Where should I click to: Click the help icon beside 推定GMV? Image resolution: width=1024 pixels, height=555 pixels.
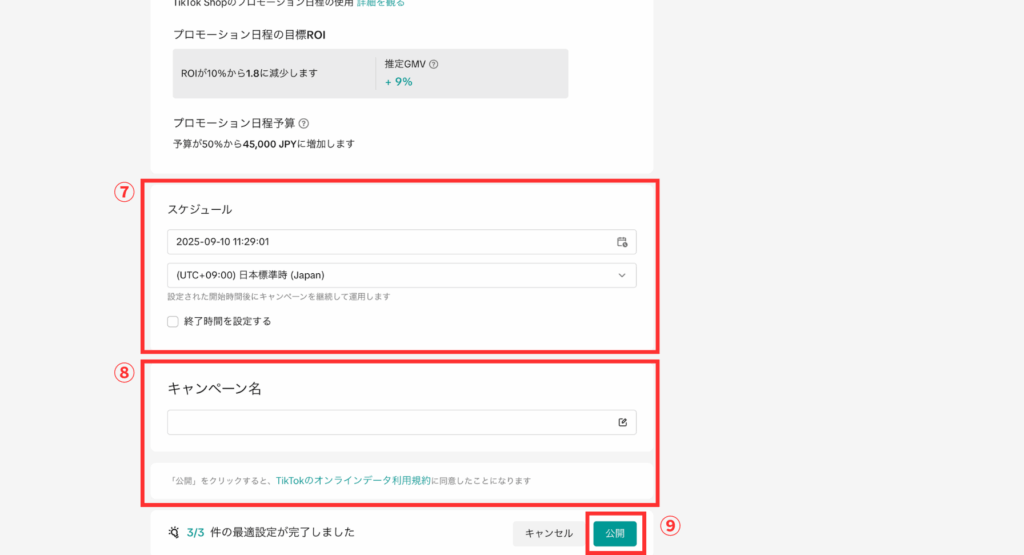click(433, 64)
